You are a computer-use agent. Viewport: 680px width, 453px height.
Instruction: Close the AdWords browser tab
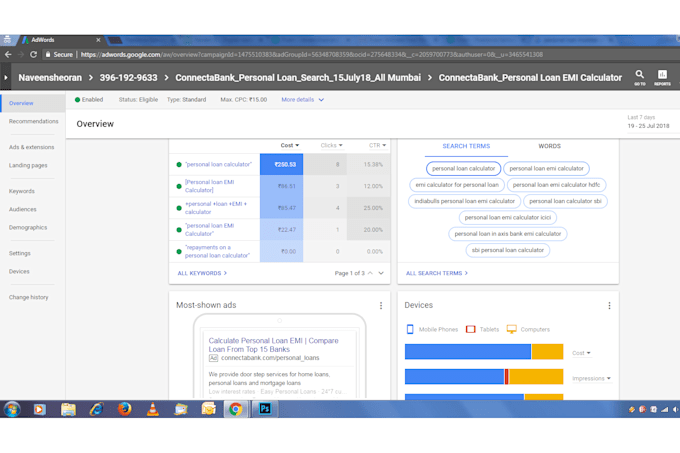(98, 40)
